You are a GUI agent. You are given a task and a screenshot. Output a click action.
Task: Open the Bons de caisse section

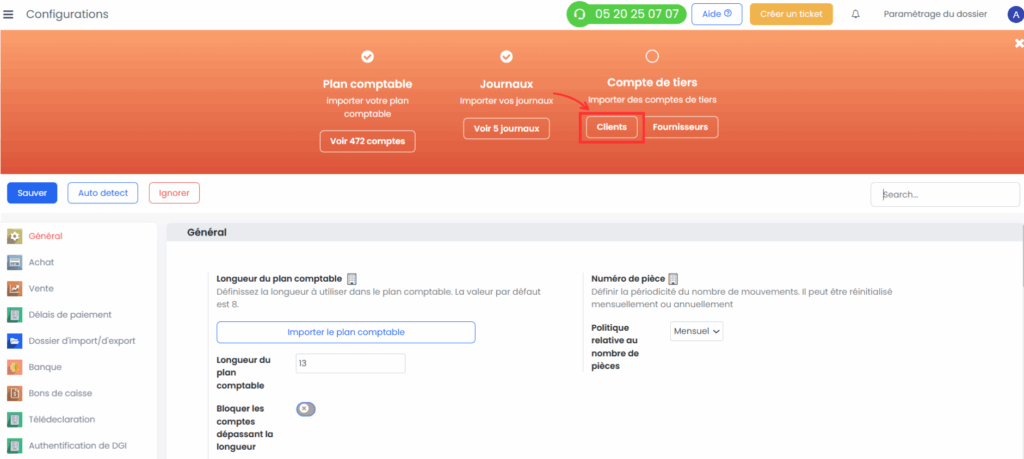[60, 394]
